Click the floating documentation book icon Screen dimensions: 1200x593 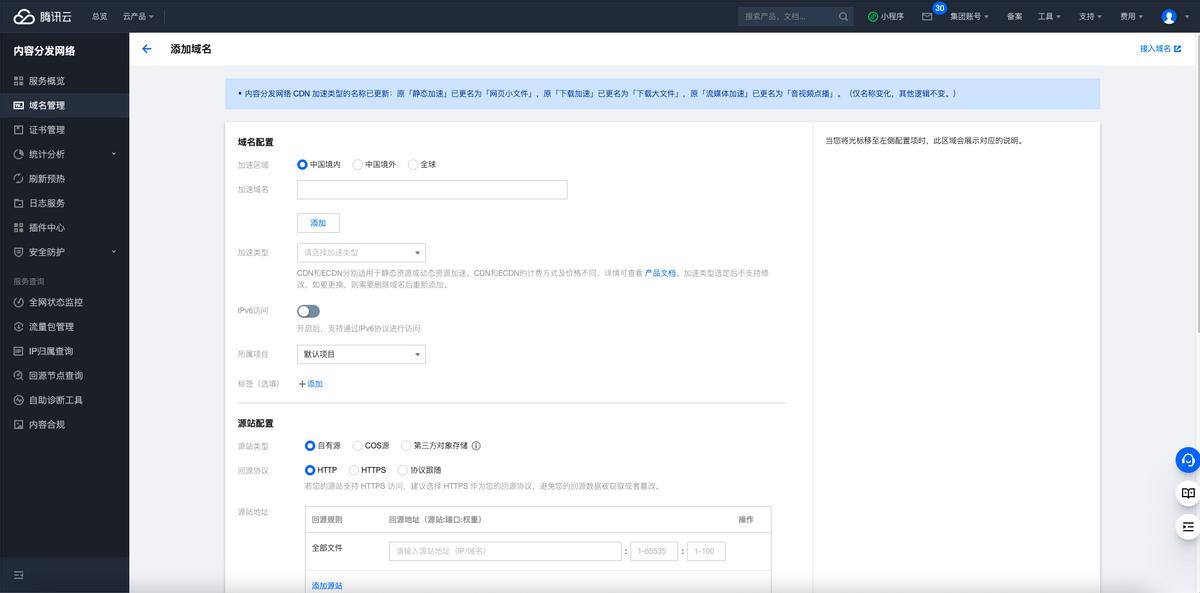click(1187, 493)
